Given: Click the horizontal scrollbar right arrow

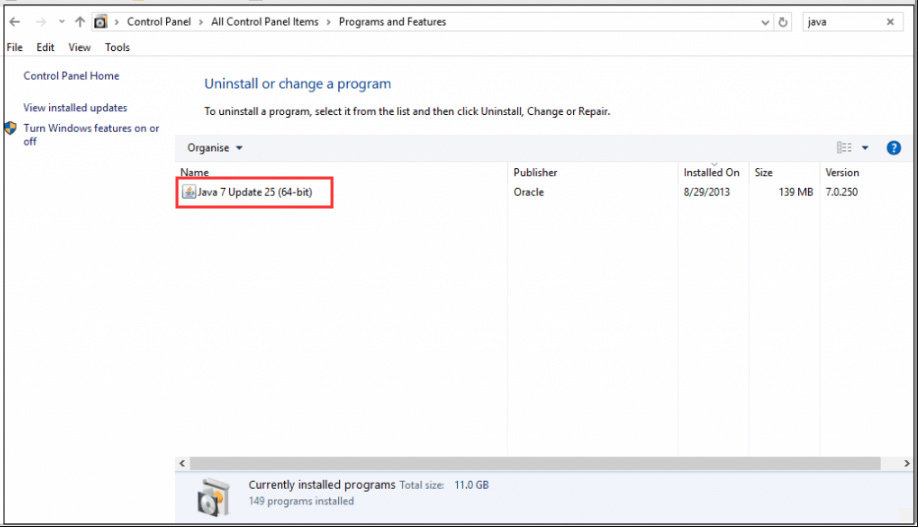Looking at the screenshot, I should tap(906, 463).
